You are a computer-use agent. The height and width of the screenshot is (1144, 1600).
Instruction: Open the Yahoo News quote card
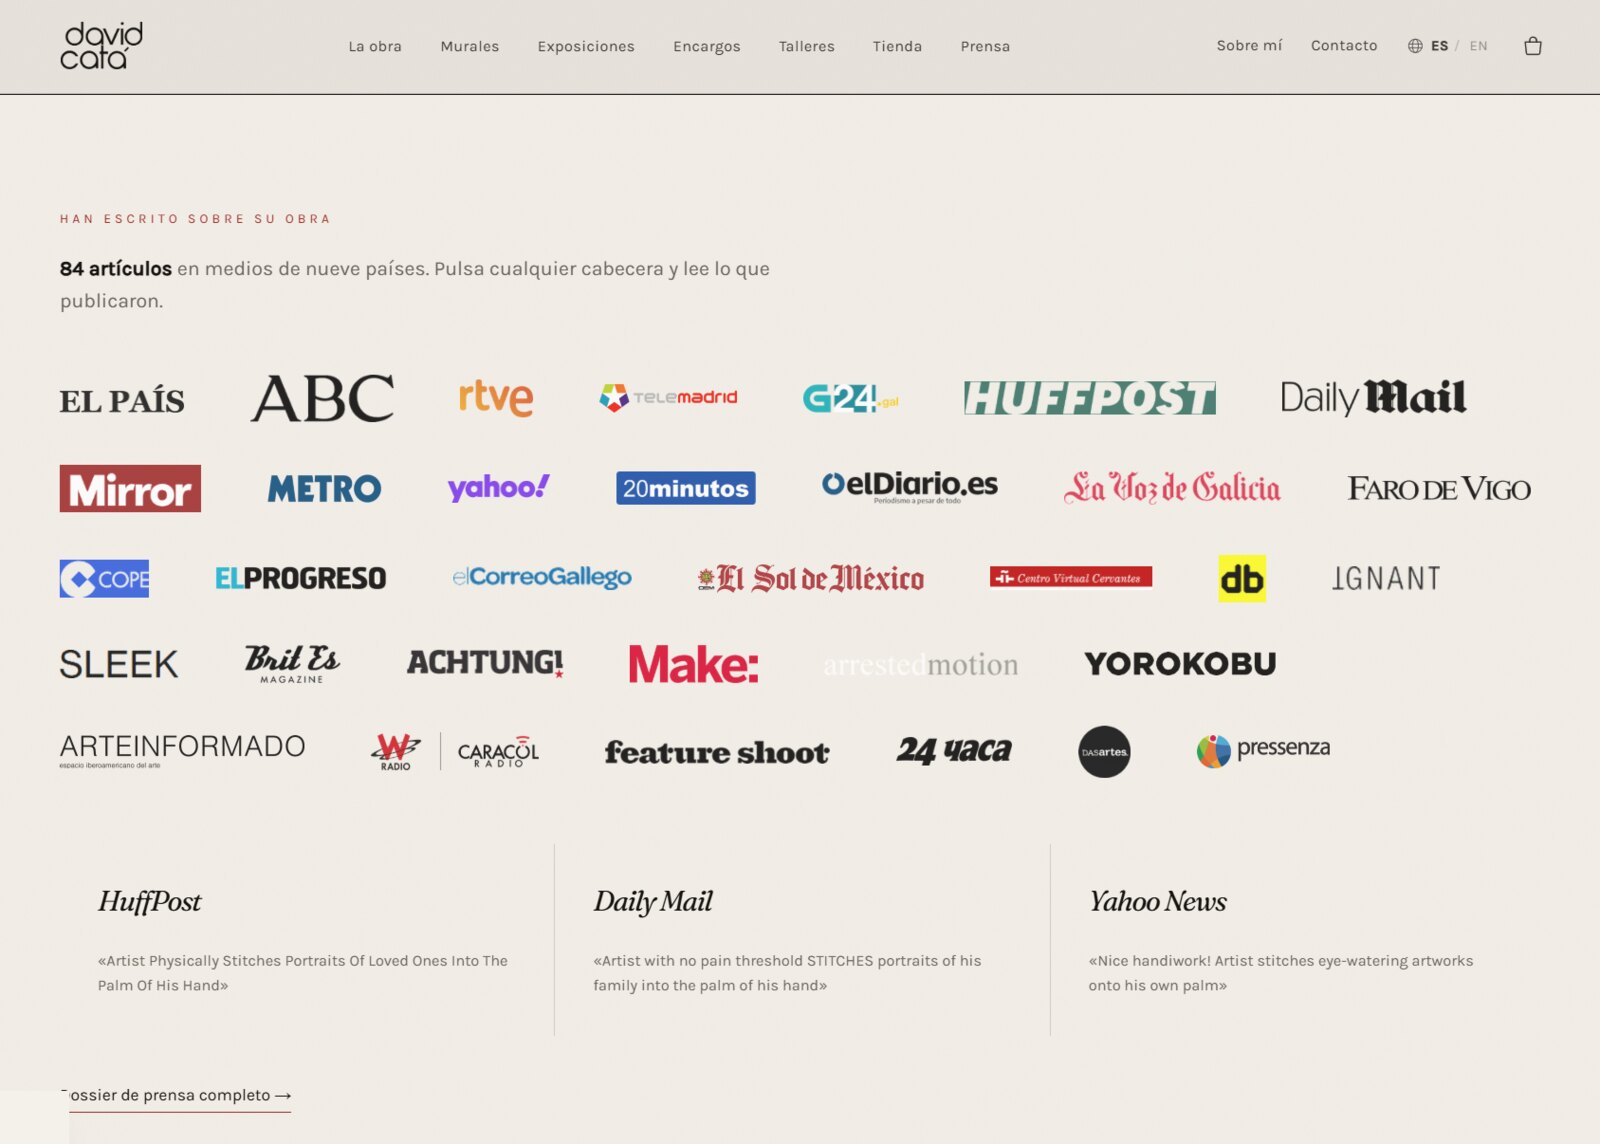(x=1296, y=939)
